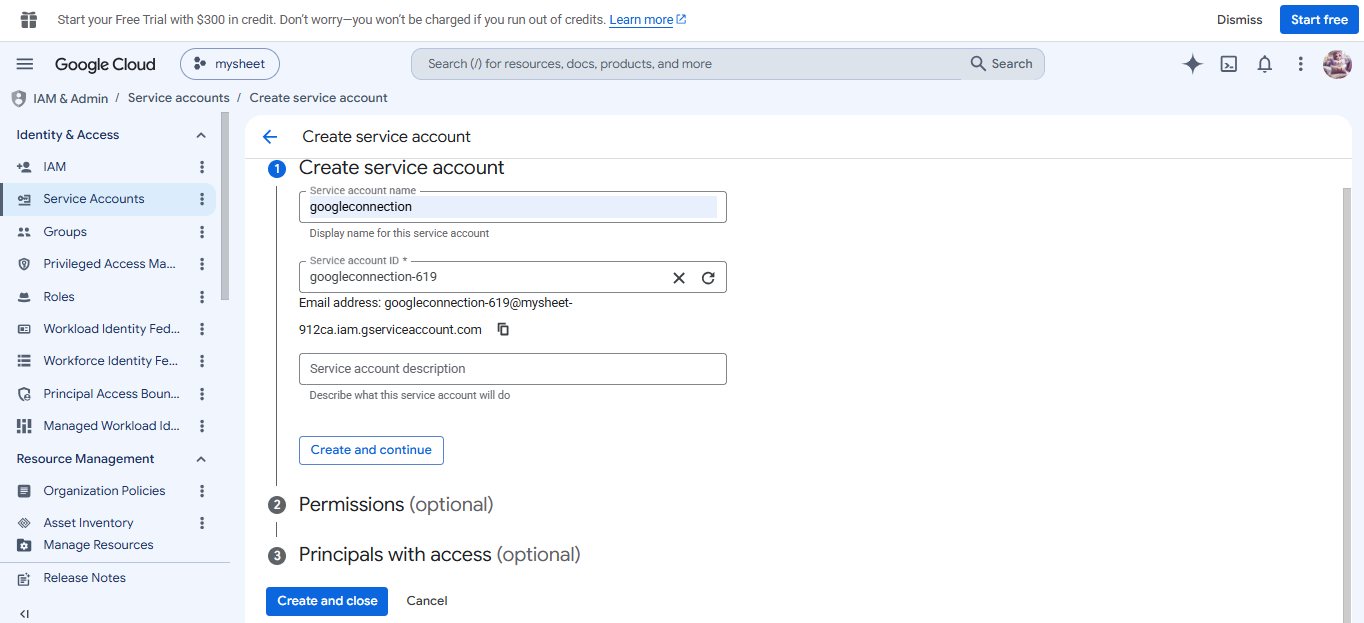The width and height of the screenshot is (1364, 623).
Task: Open the main navigation hamburger menu
Action: coord(25,64)
